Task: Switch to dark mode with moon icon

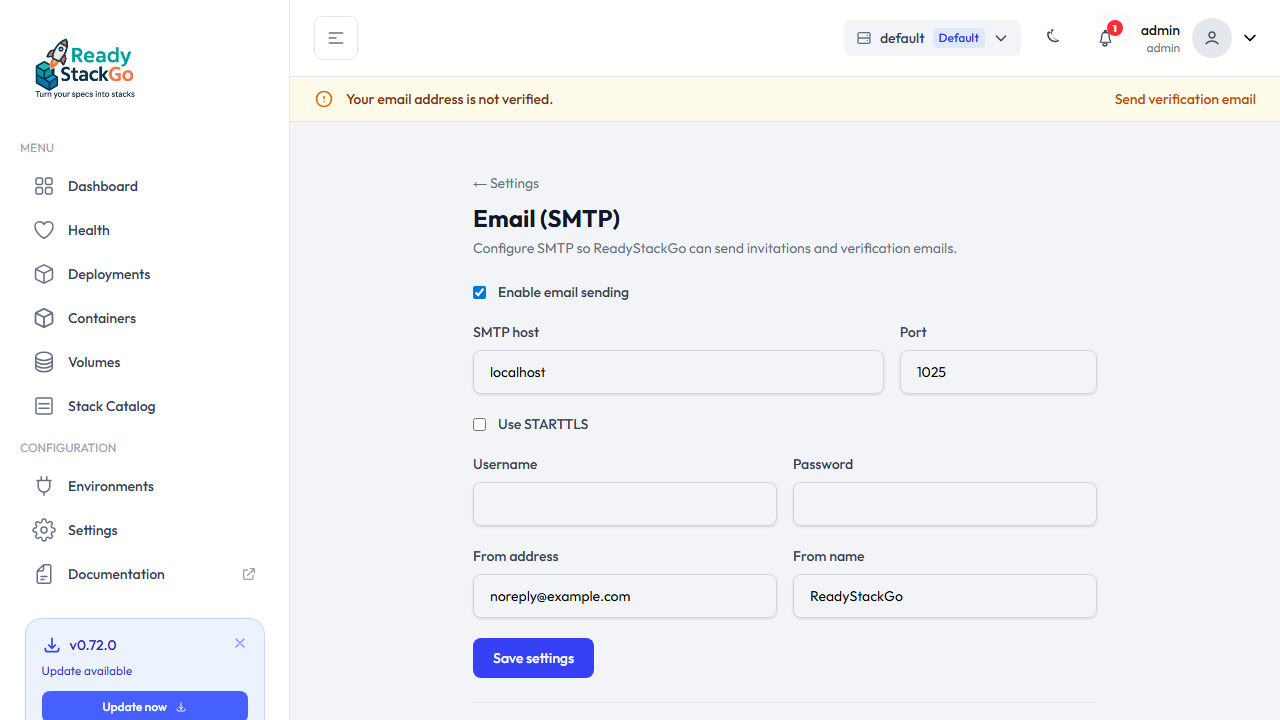Action: (x=1053, y=37)
